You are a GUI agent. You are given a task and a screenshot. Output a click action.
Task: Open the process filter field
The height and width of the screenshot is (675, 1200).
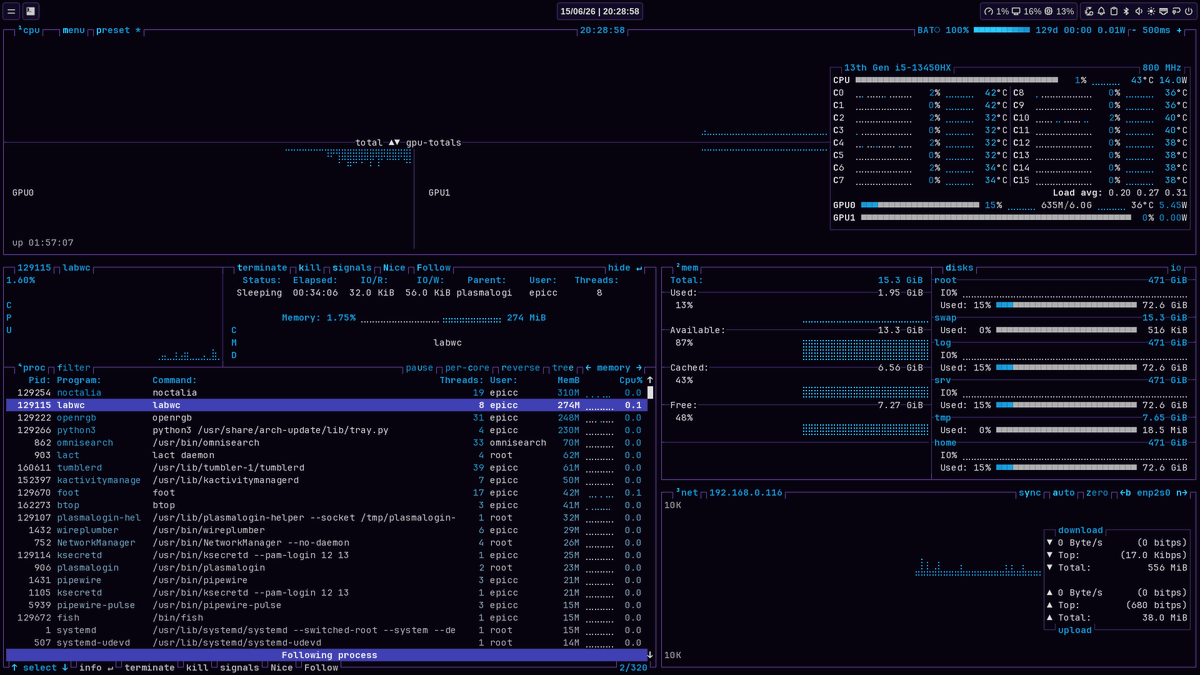point(74,368)
